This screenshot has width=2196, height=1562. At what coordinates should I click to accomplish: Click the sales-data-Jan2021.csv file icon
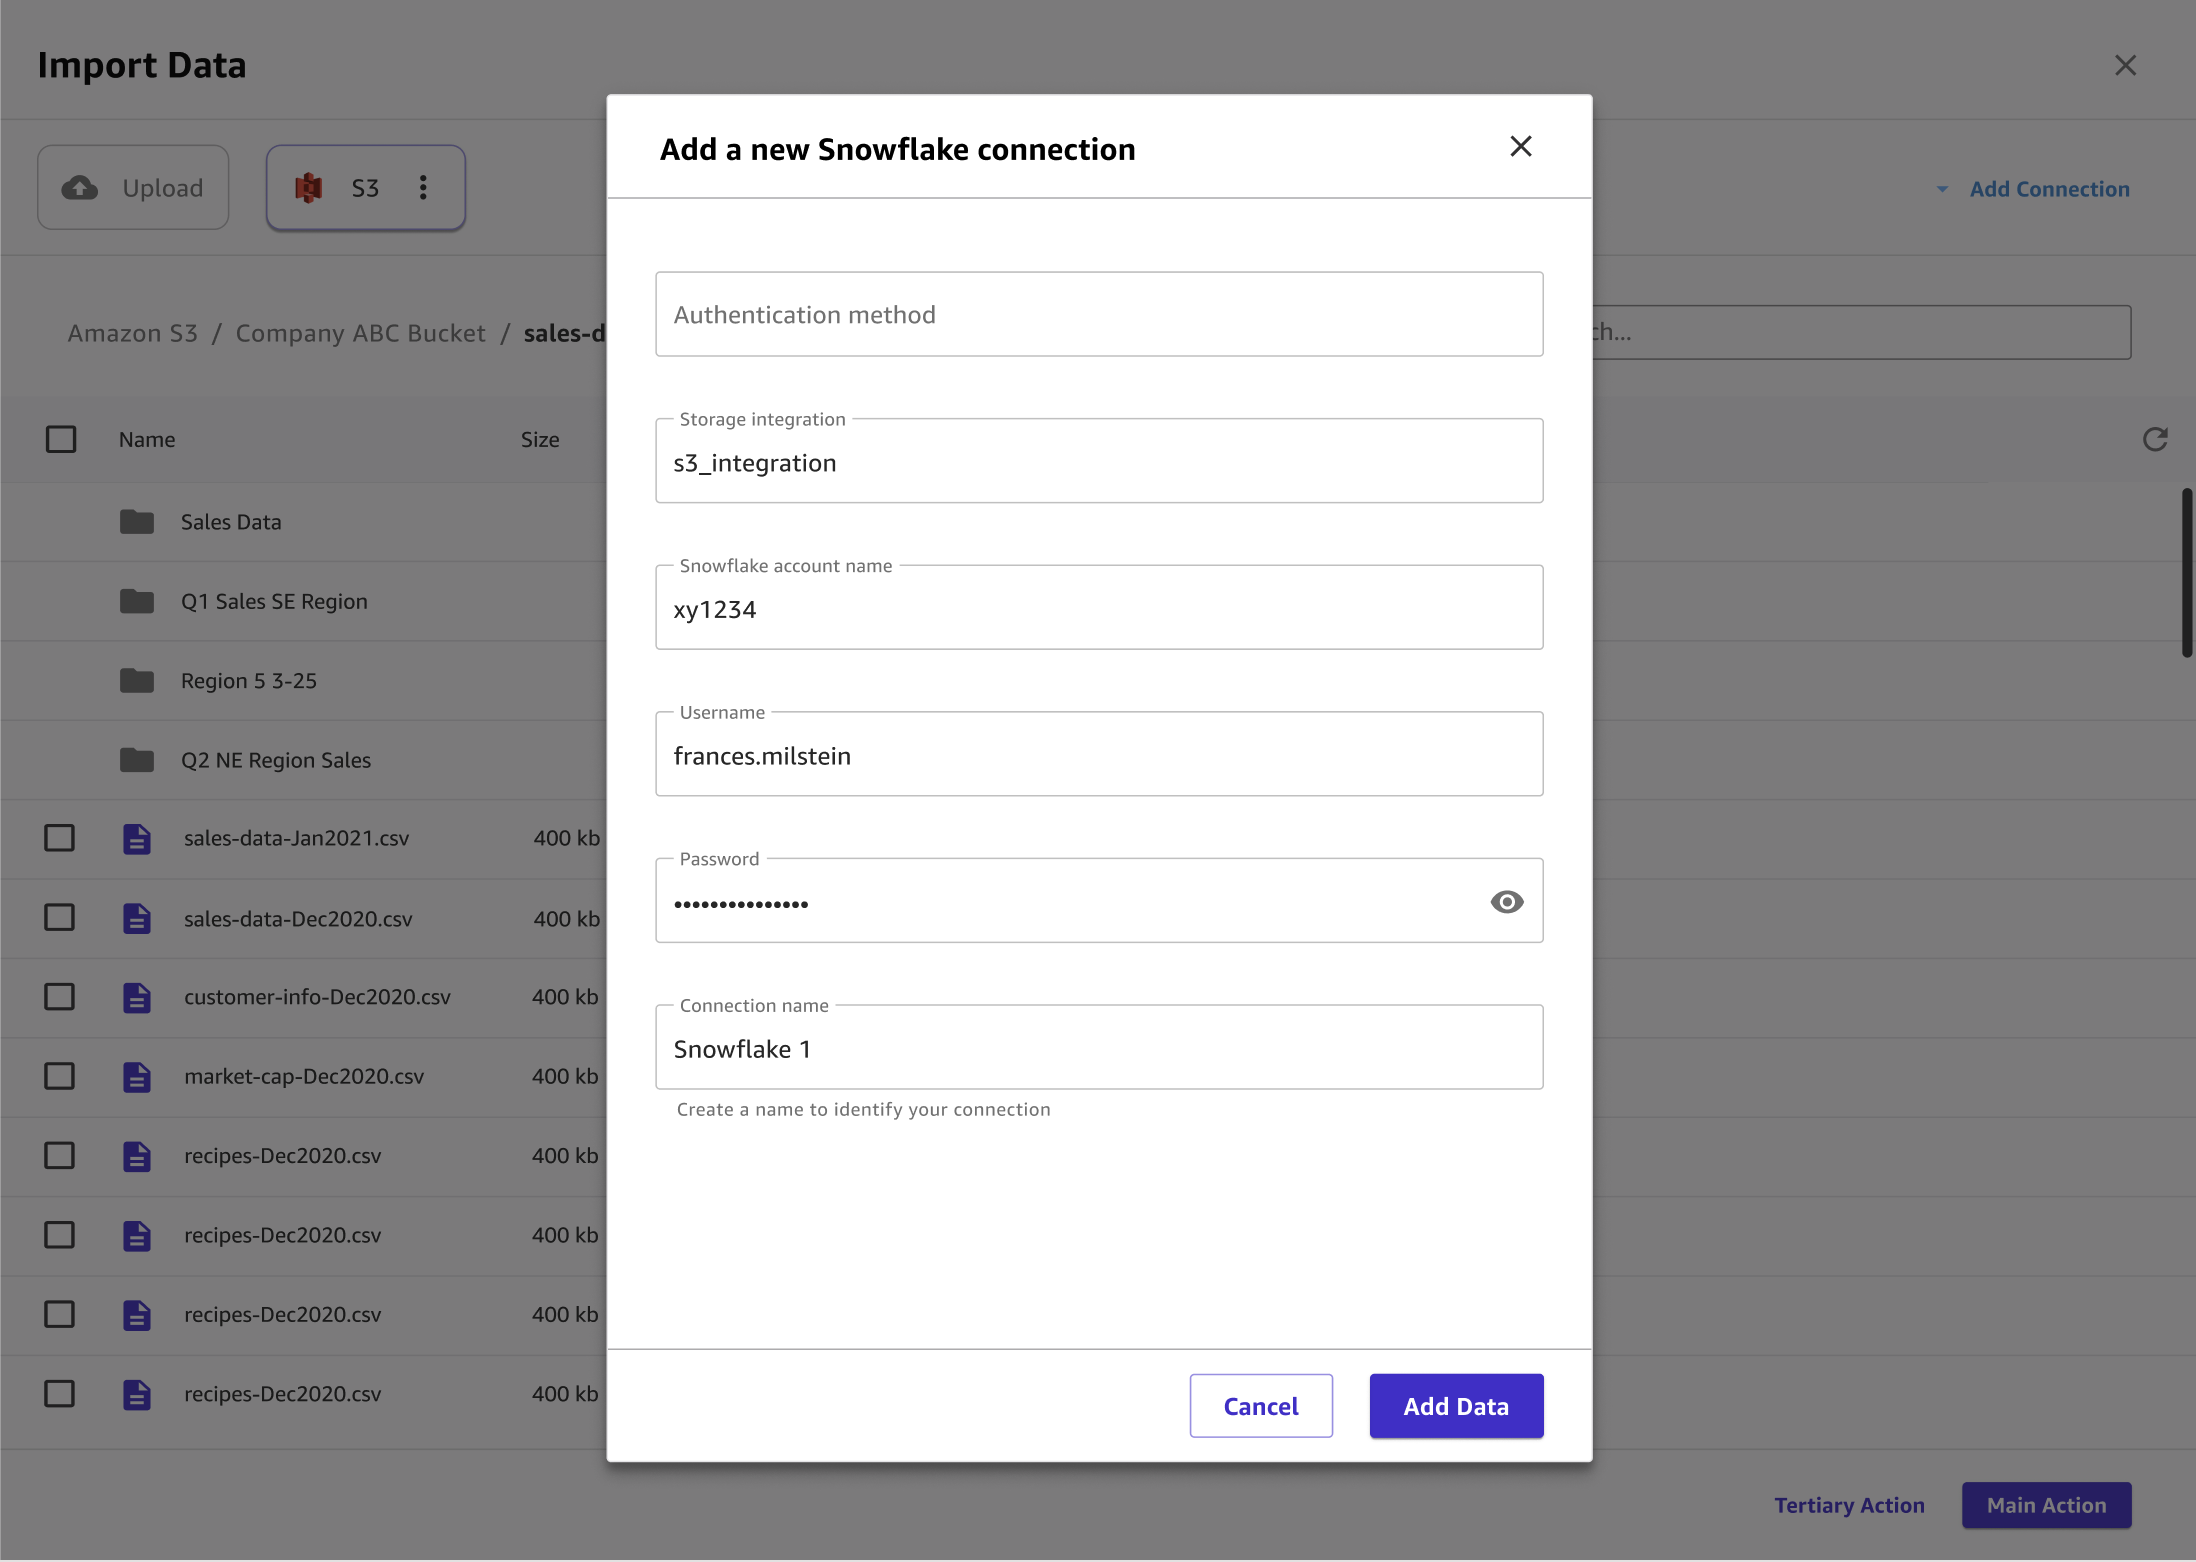coord(137,838)
